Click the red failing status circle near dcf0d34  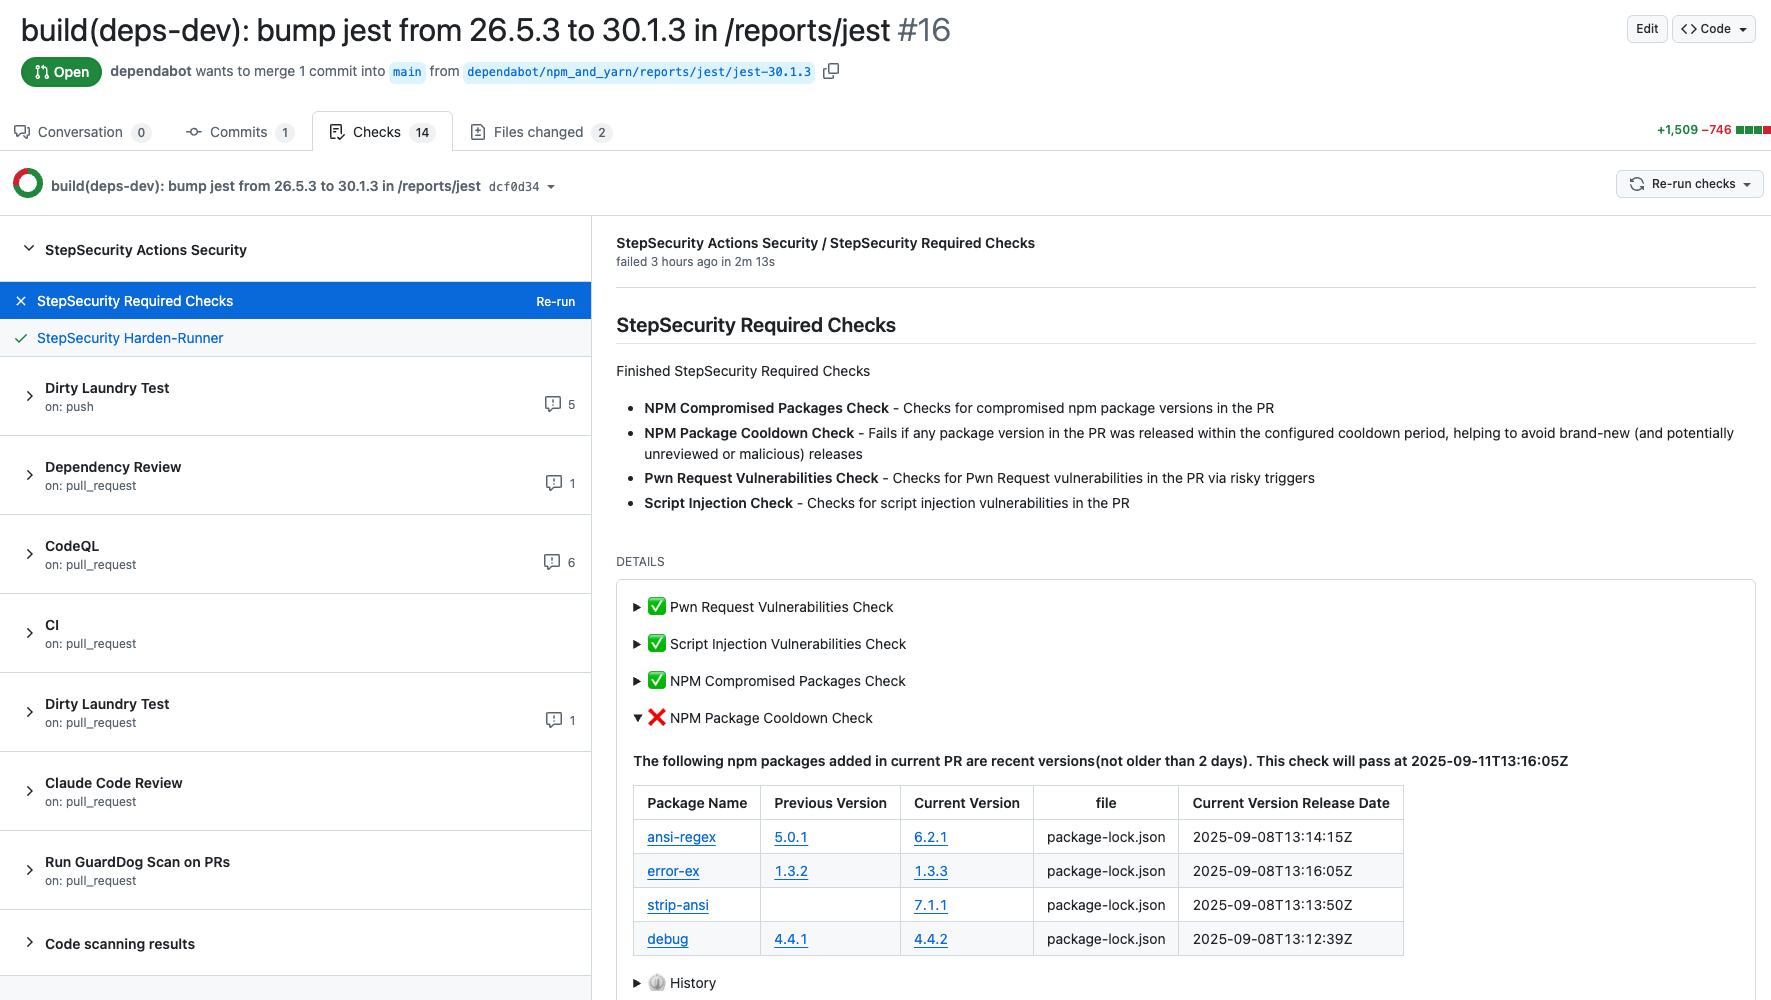pos(27,184)
